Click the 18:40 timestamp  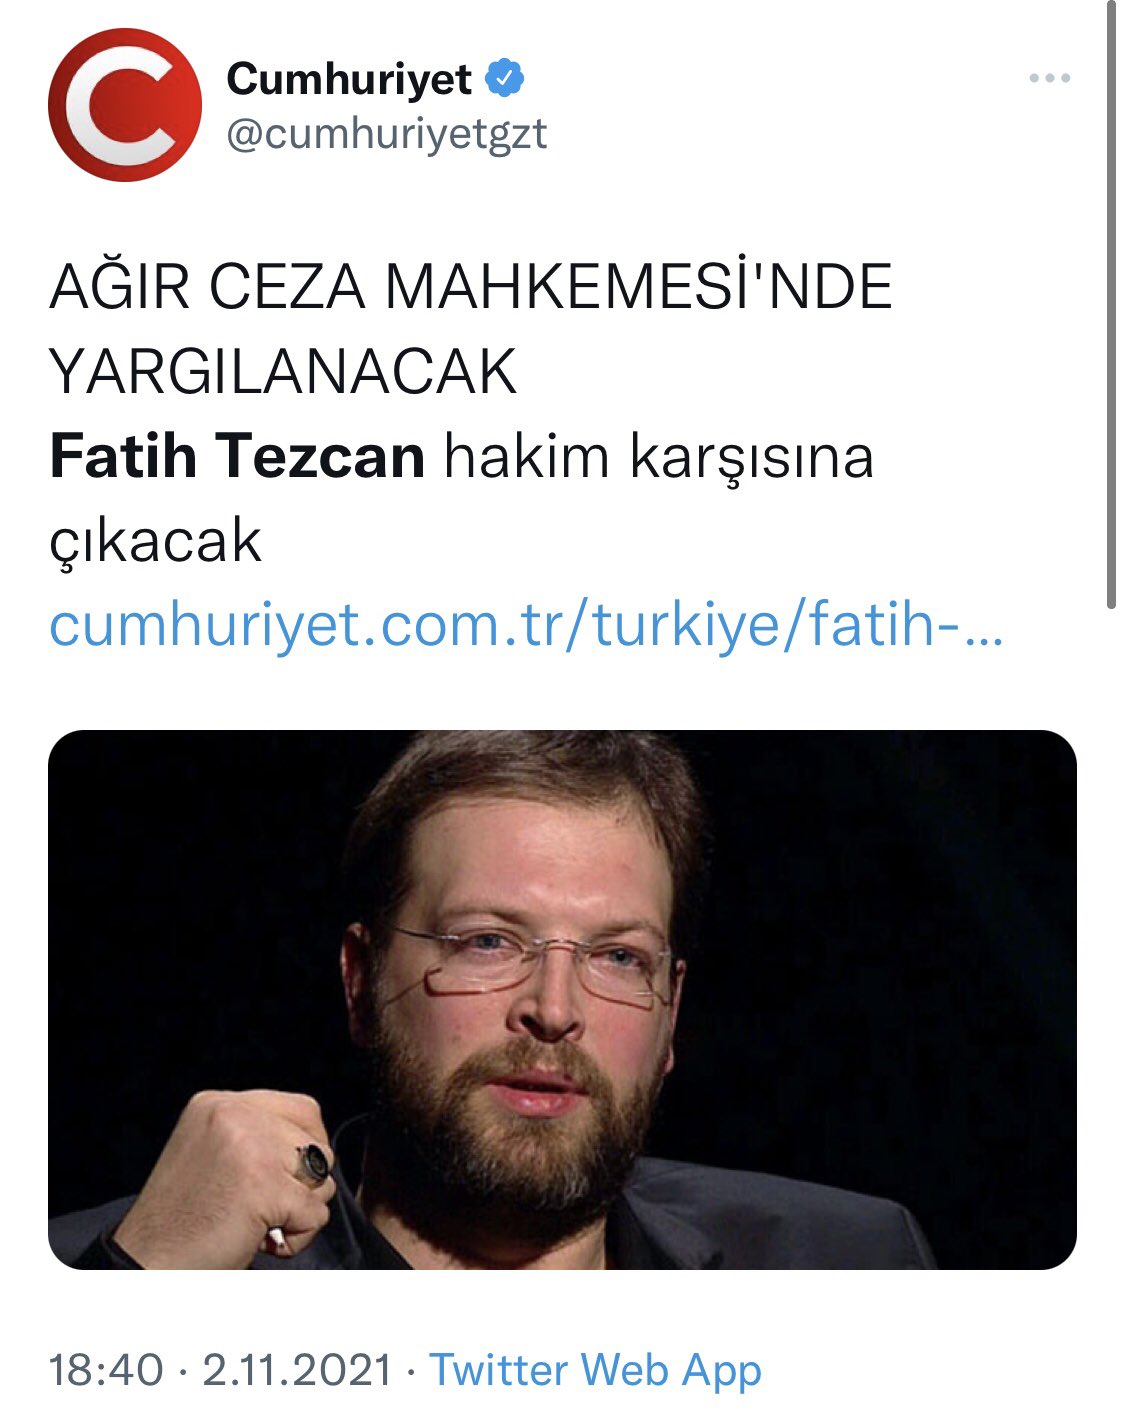[x=106, y=1369]
